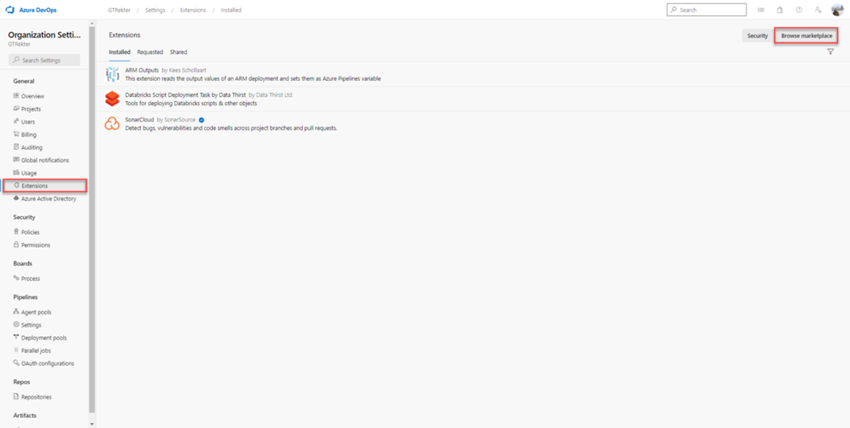Image resolution: width=850 pixels, height=428 pixels.
Task: Click the SonarSource verified publisher badge
Action: pyautogui.click(x=201, y=119)
